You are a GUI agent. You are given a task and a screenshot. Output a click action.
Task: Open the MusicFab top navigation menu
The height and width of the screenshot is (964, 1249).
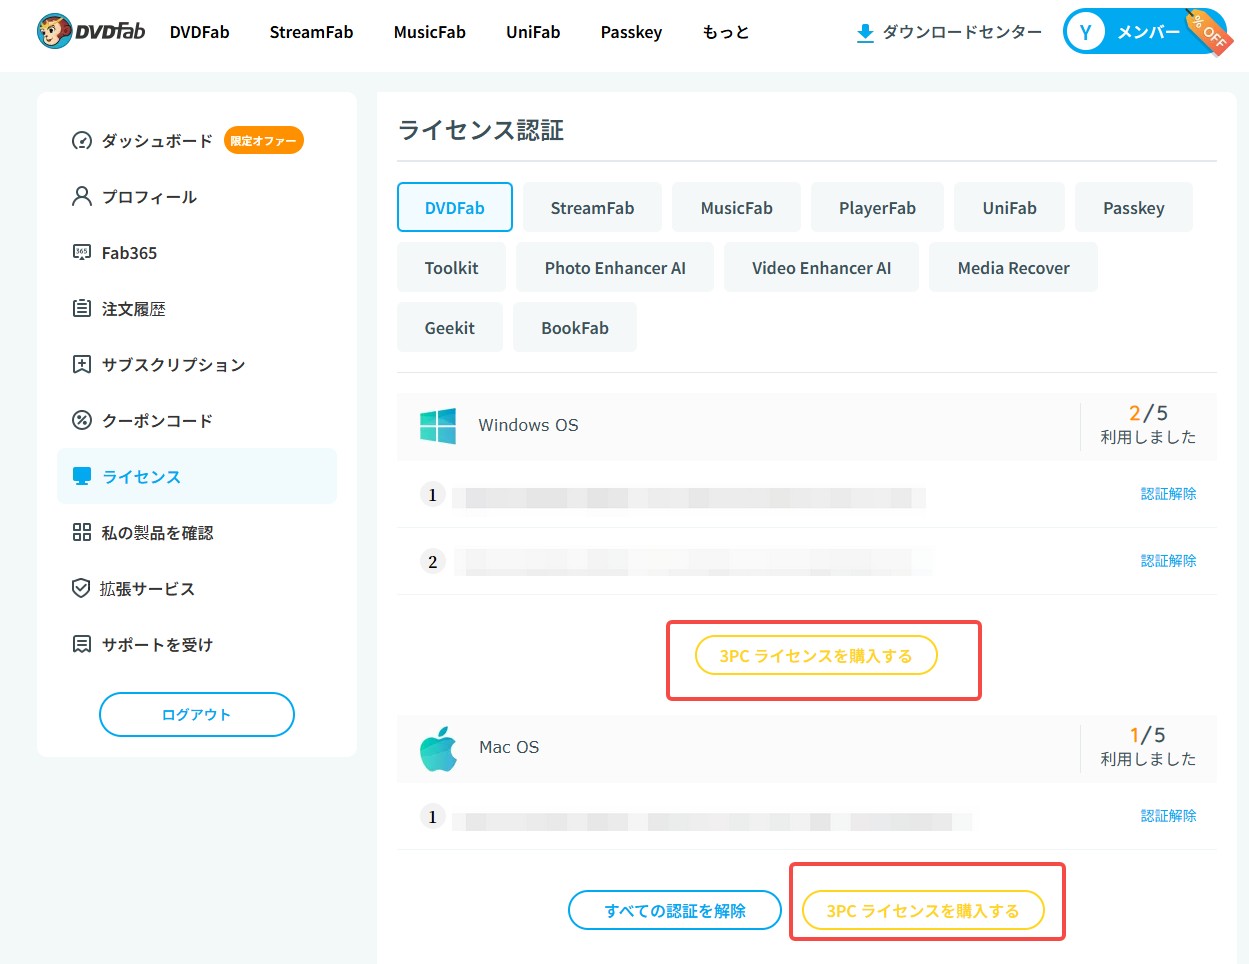click(x=430, y=32)
